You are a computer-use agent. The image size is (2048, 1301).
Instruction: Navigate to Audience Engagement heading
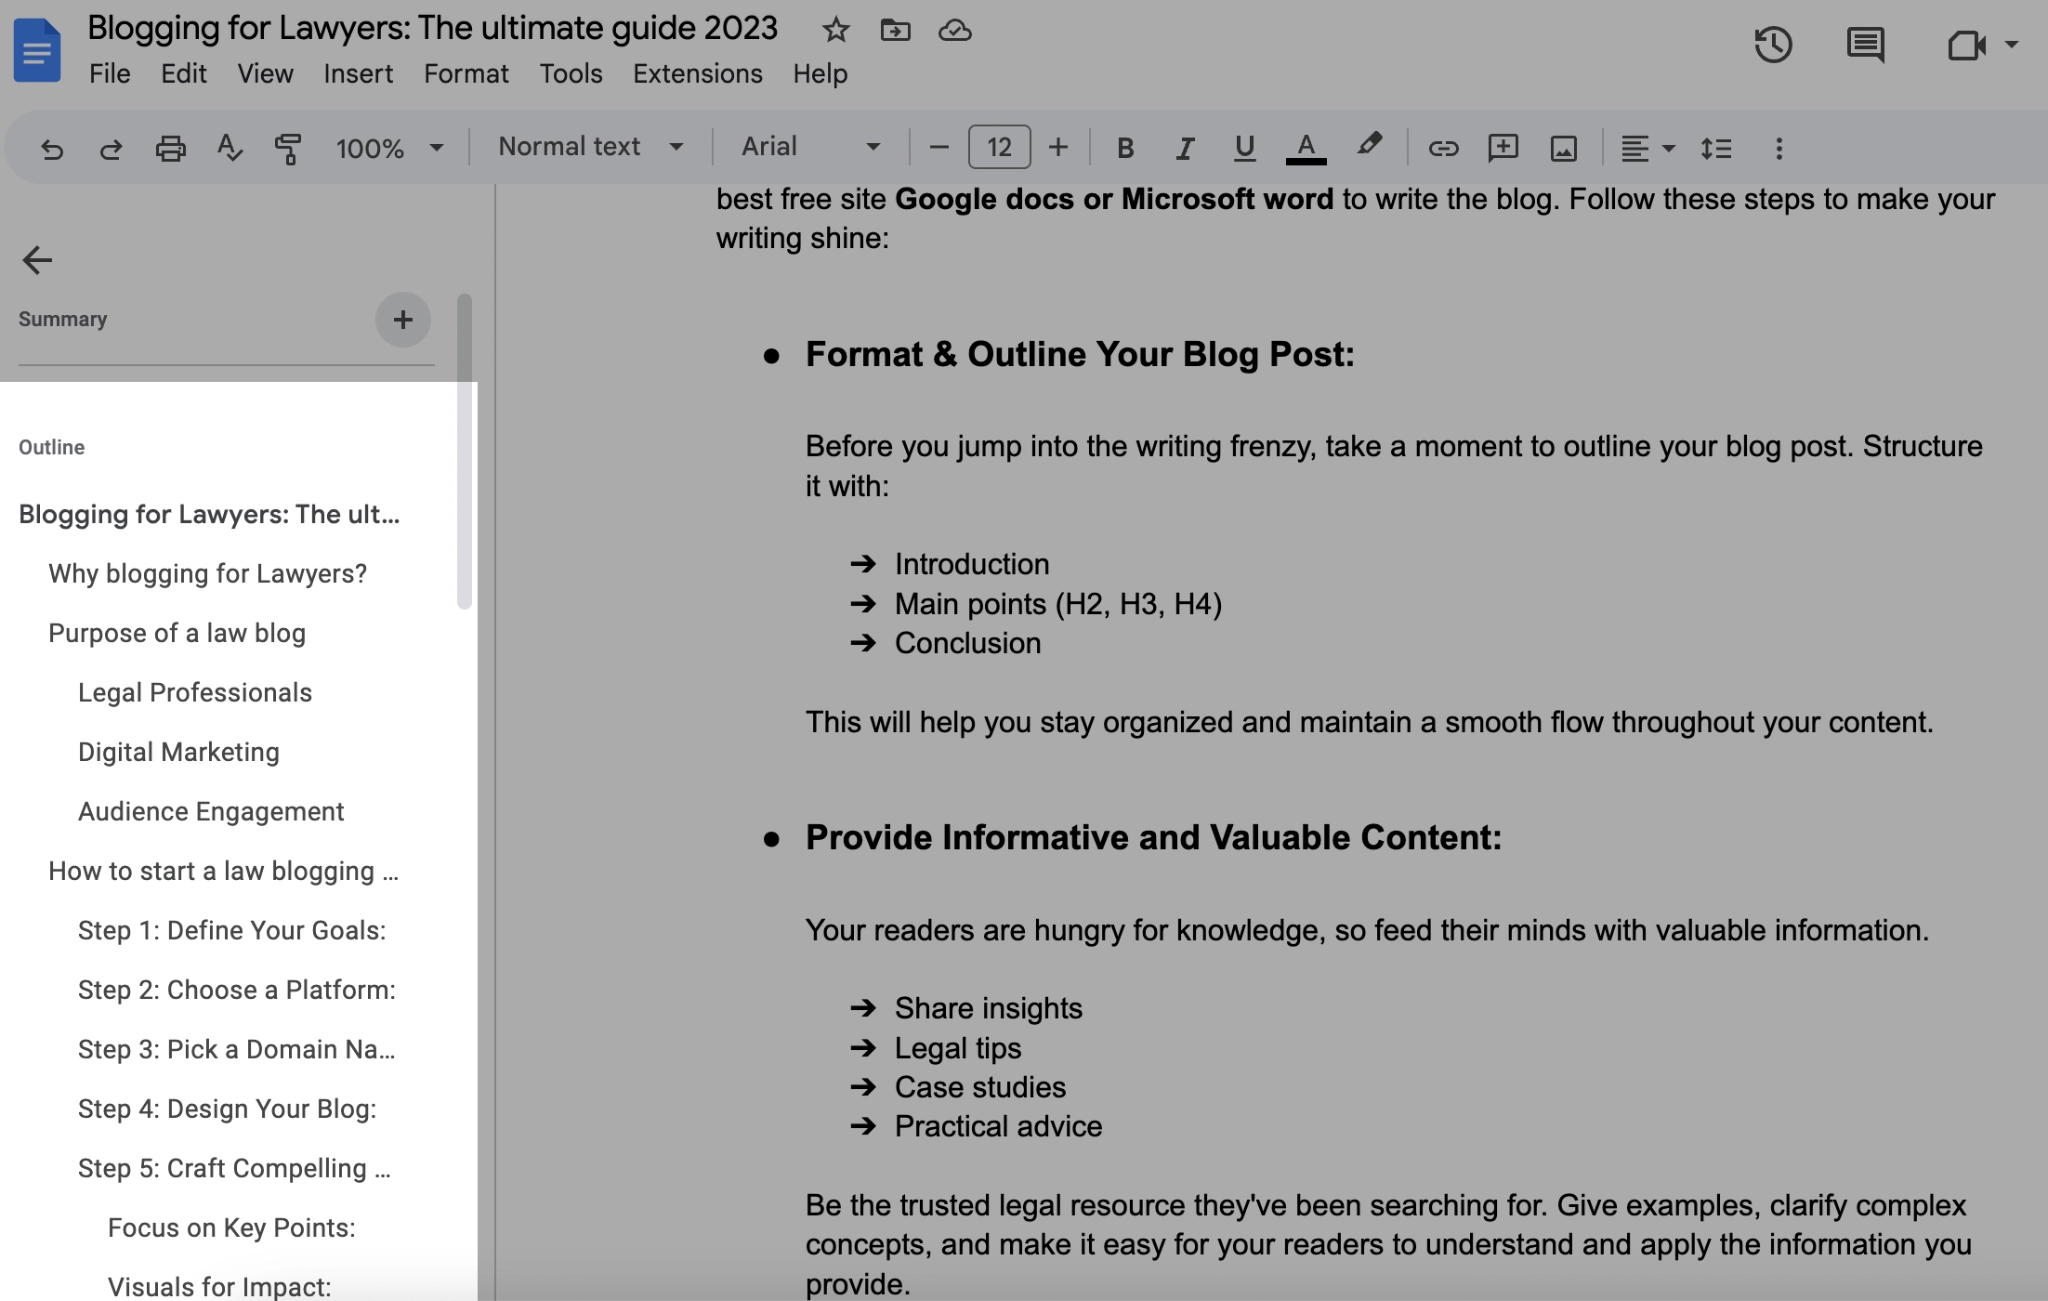pos(211,812)
